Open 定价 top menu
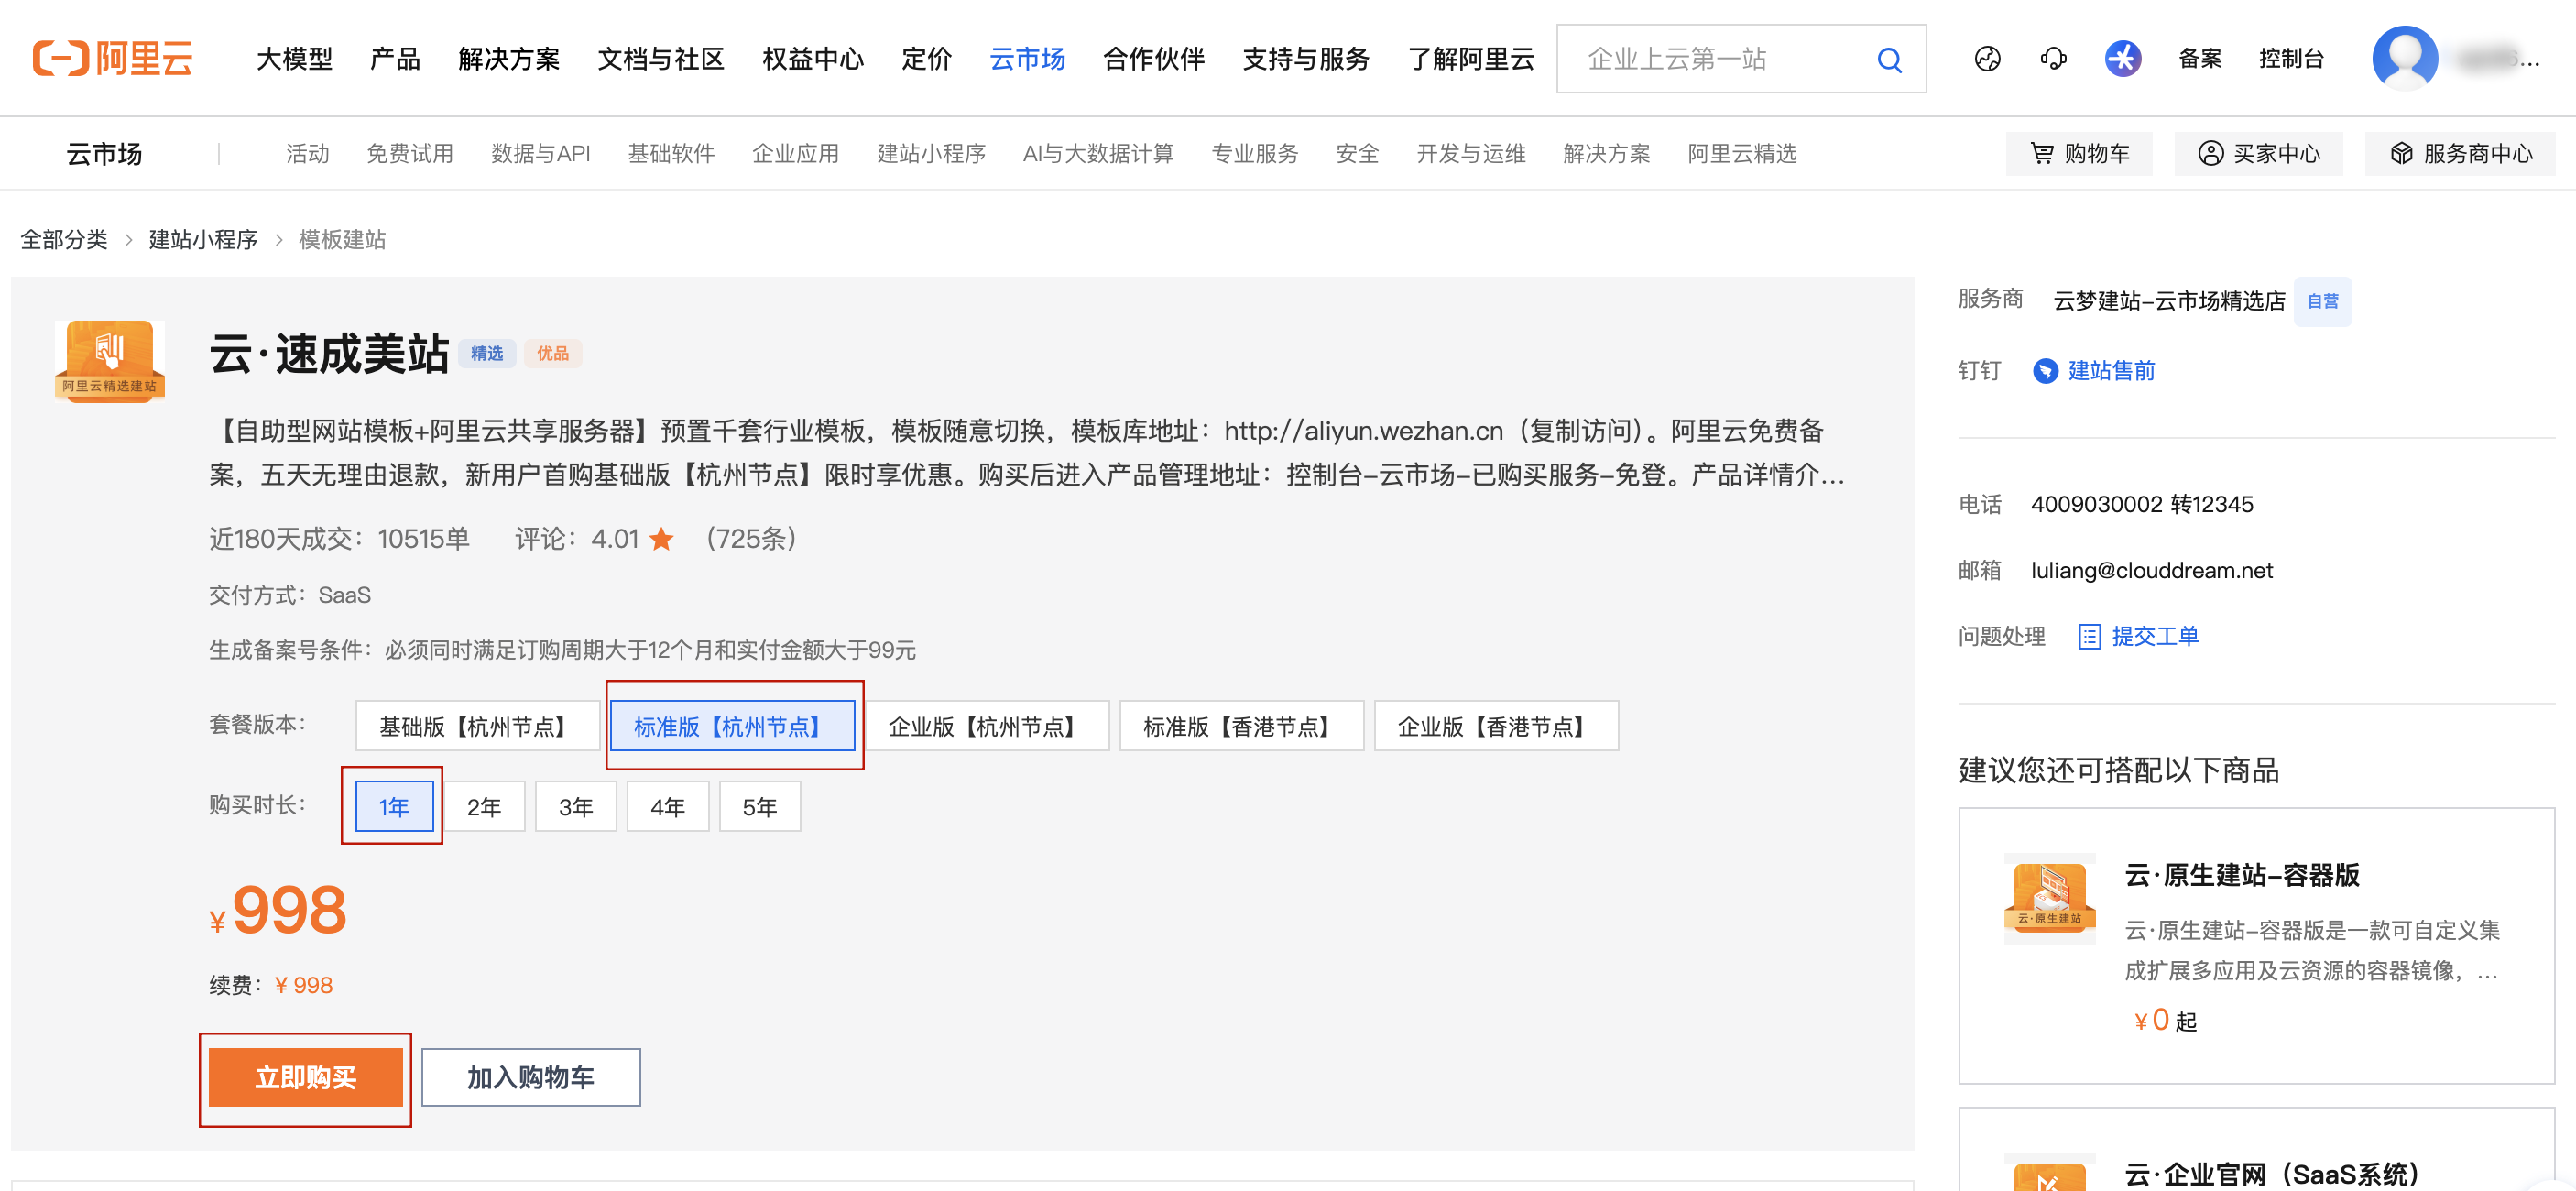The width and height of the screenshot is (2576, 1191). [927, 59]
